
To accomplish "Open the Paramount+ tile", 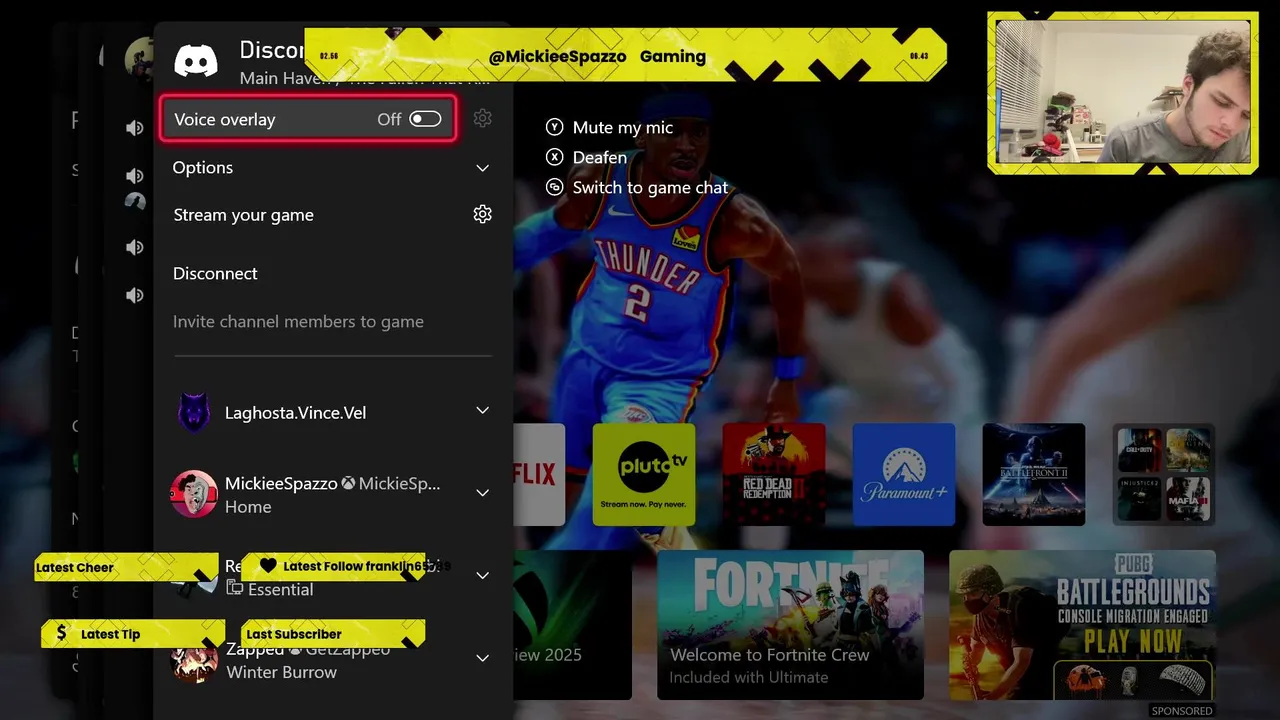I will 903,474.
